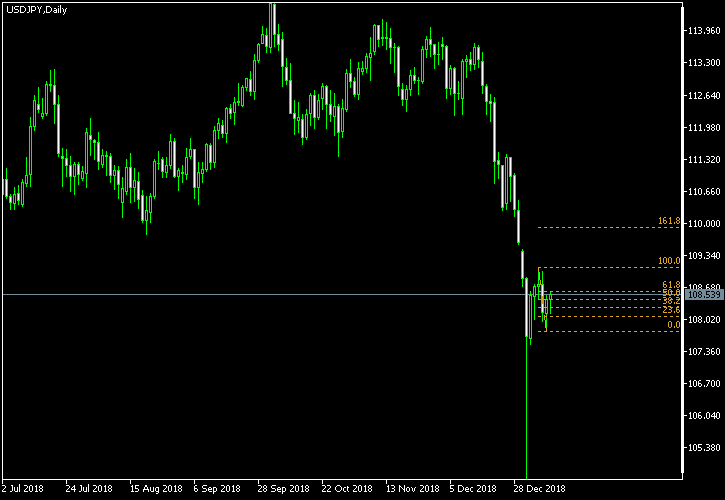Viewport: 725px width, 500px height.
Task: Click the current price tag 108.539
Action: (x=704, y=295)
